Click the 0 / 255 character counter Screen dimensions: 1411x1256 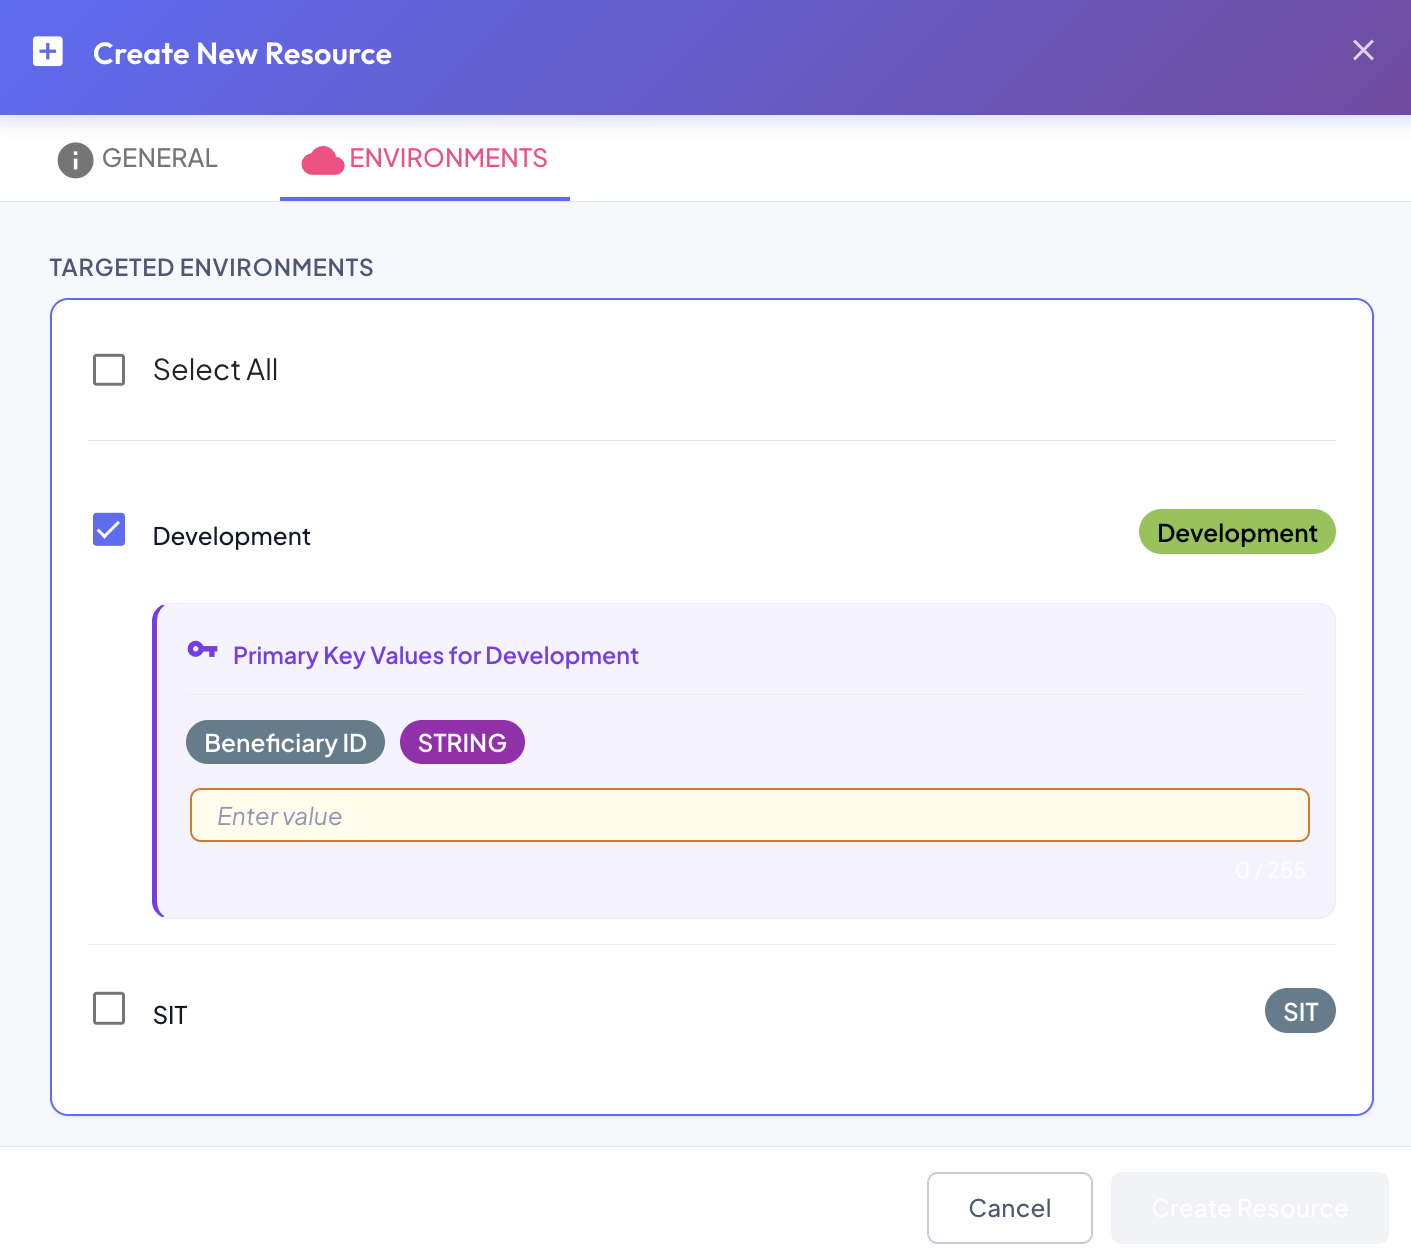click(x=1270, y=870)
